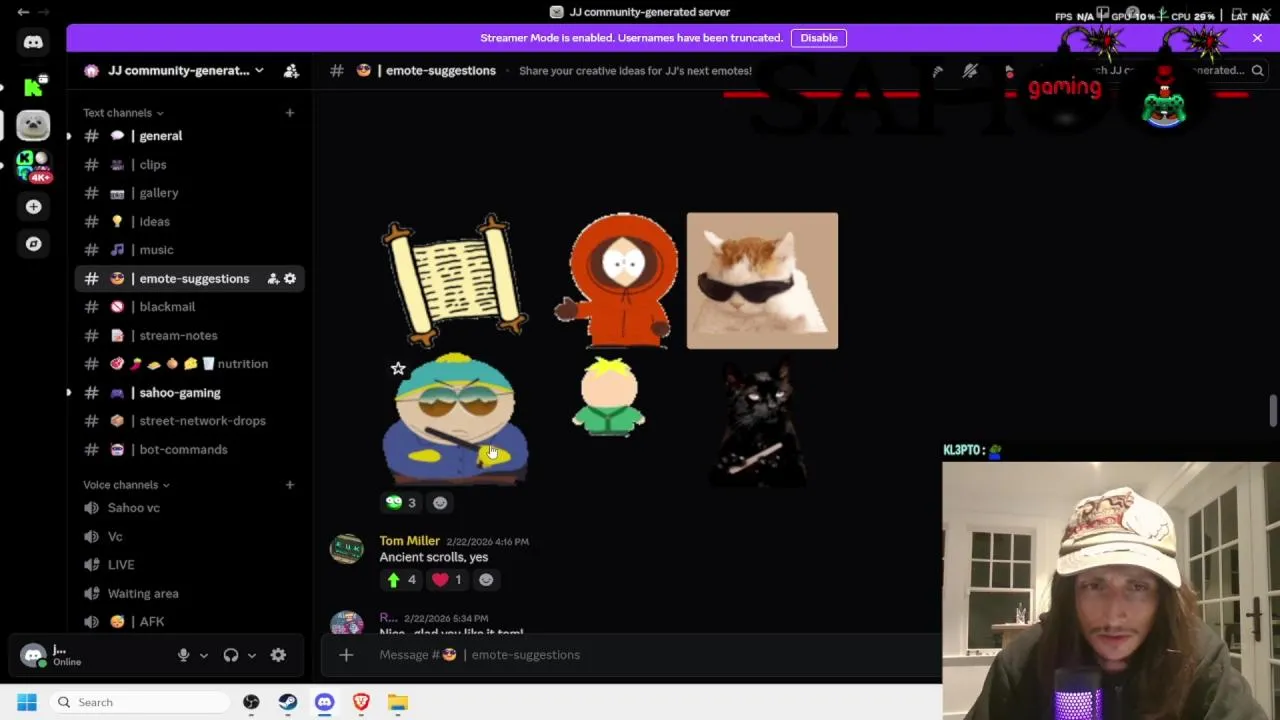Join LIVE voice channel
The width and height of the screenshot is (1280, 720).
190,565
